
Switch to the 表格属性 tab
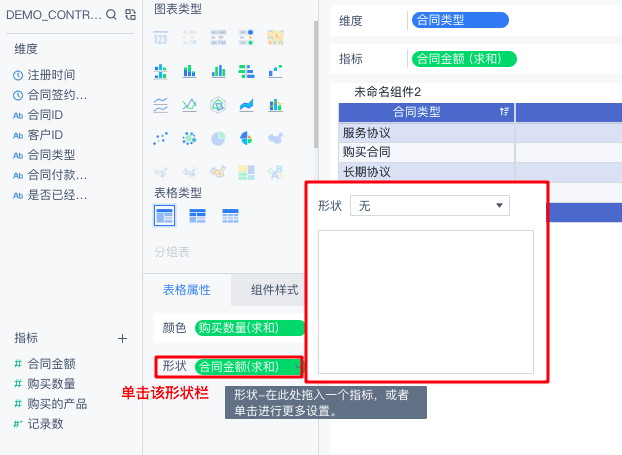187,290
